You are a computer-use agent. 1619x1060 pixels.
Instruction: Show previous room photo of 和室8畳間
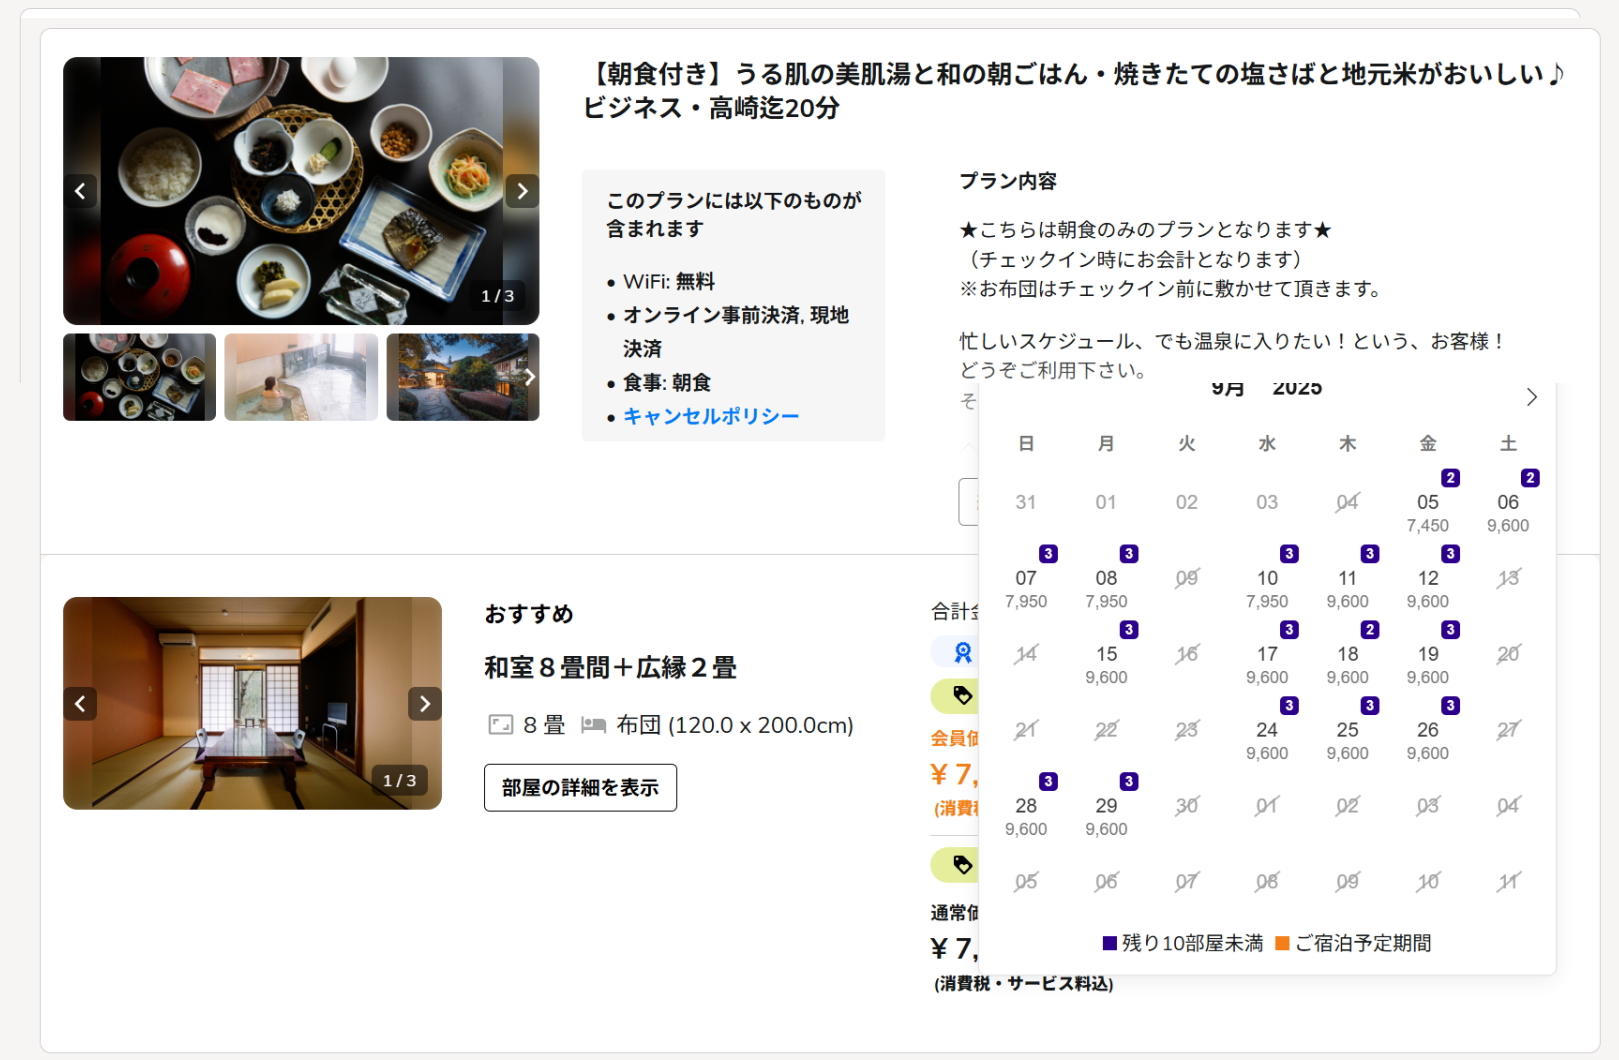tap(80, 704)
